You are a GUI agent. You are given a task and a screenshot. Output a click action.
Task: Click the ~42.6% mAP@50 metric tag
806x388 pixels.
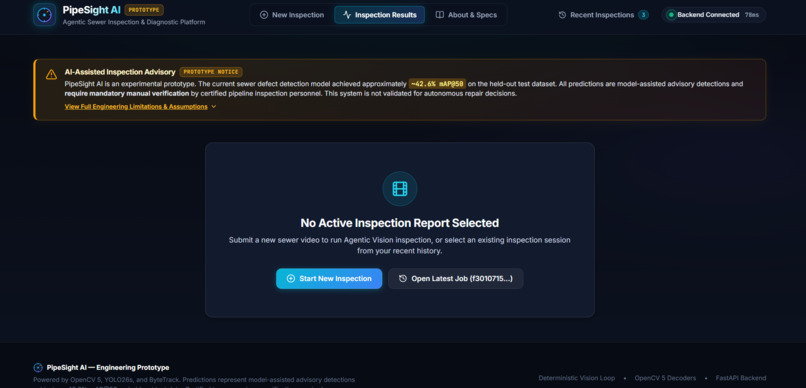coord(437,84)
